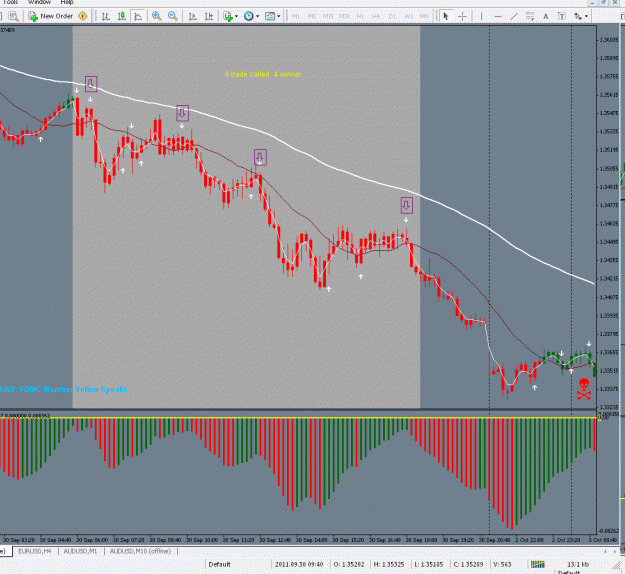625x574 pixels.
Task: Open the Window menu
Action: (39, 2)
